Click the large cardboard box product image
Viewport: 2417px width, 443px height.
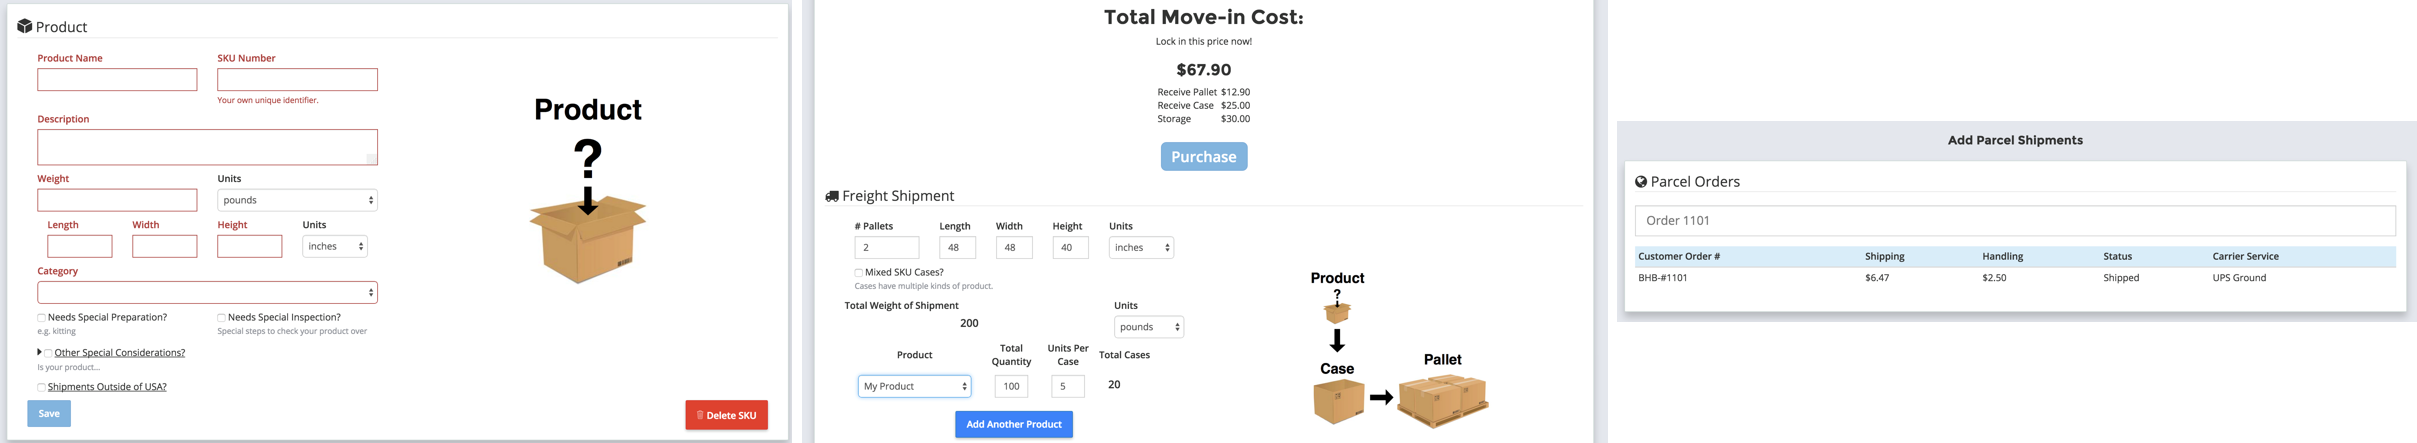tap(587, 238)
